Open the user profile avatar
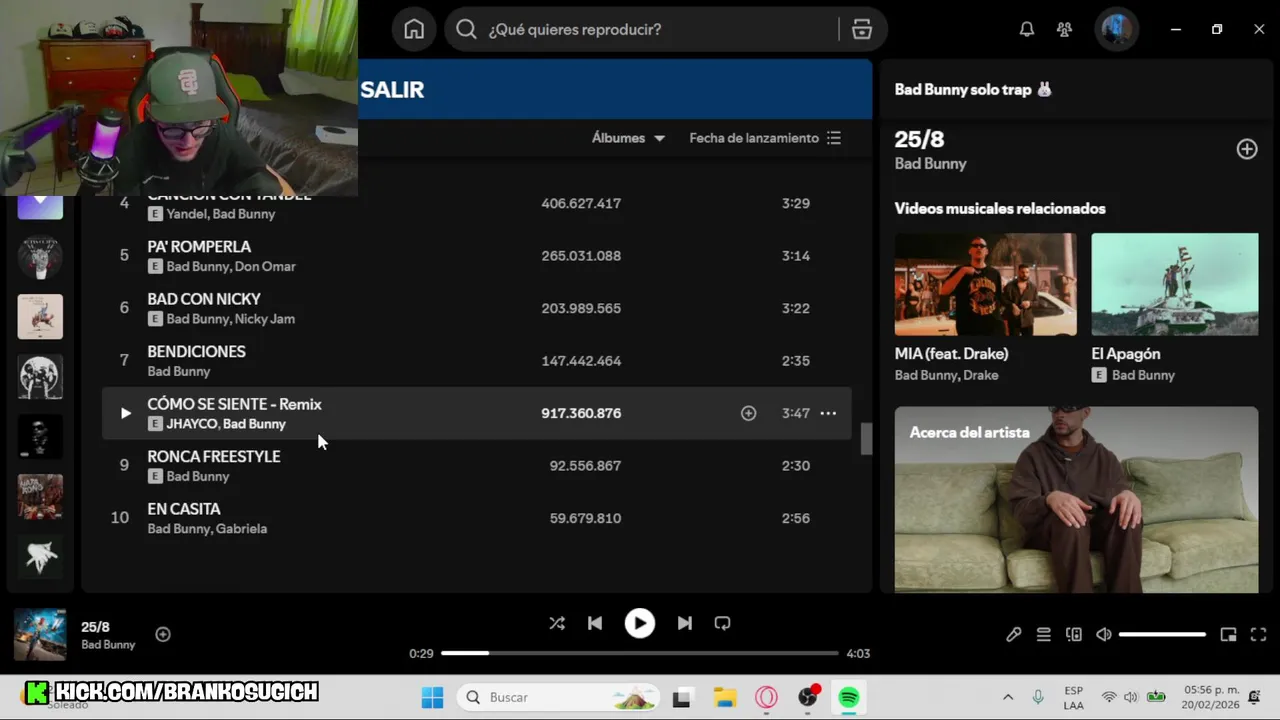The image size is (1280, 720). point(1117,29)
